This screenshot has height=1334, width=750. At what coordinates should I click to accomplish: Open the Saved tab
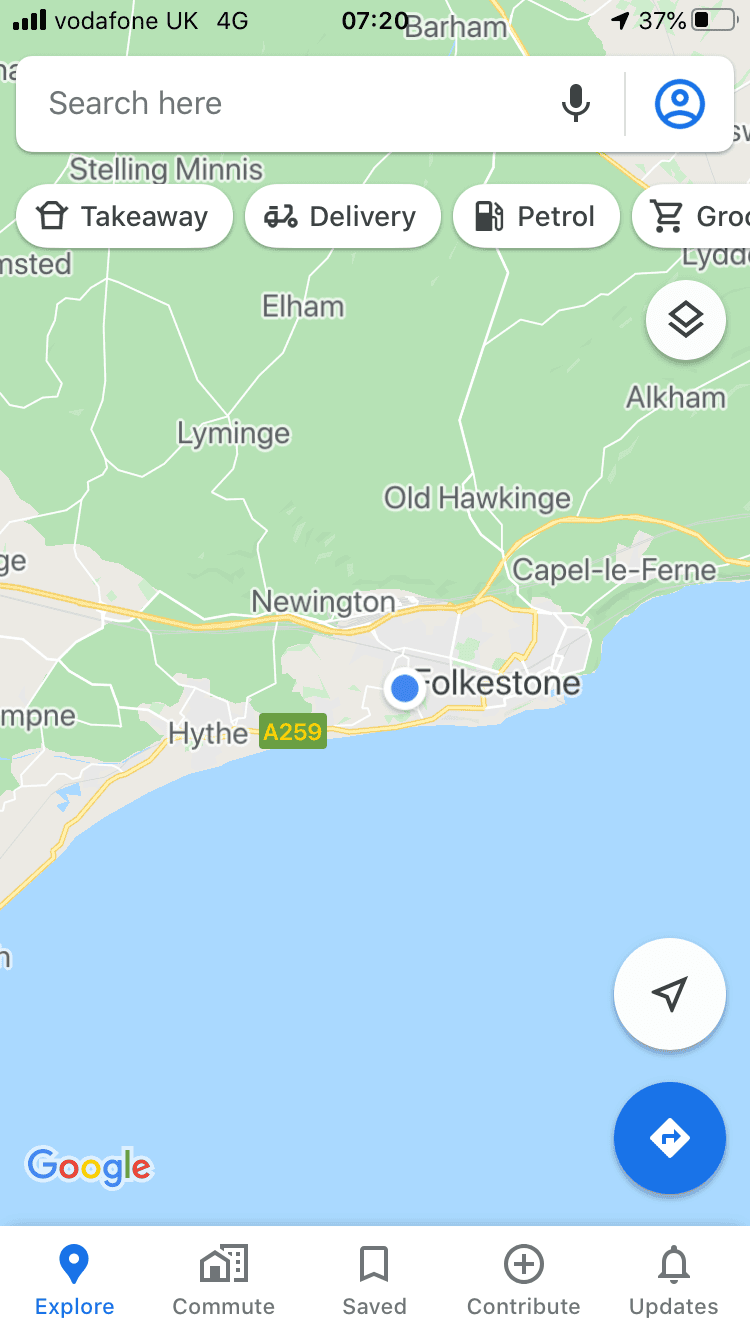374,1280
